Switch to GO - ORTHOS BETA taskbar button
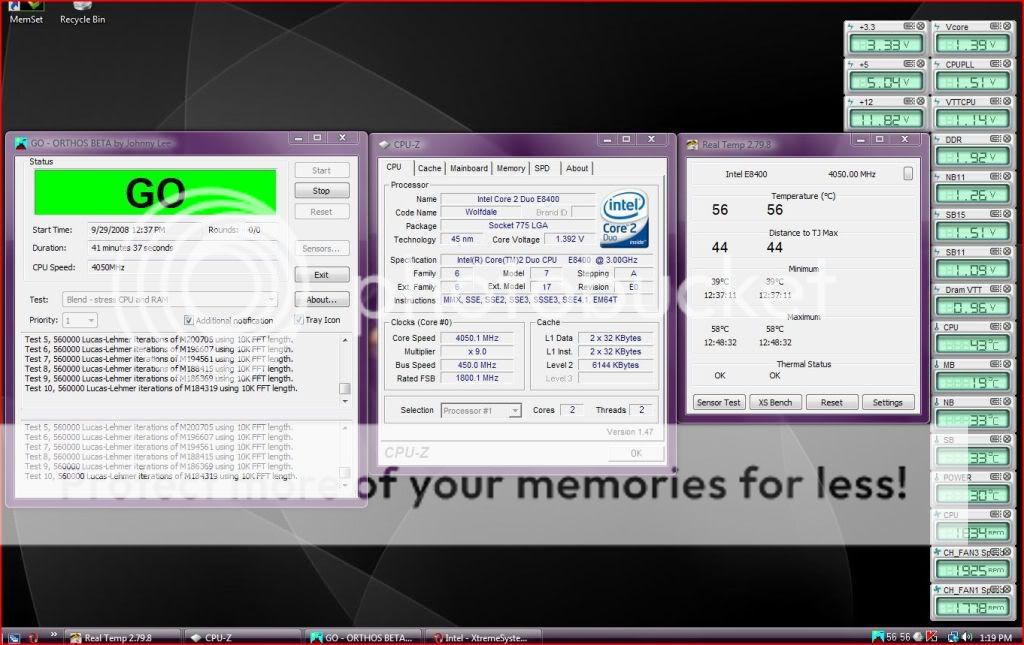The height and width of the screenshot is (645, 1024). tap(363, 637)
